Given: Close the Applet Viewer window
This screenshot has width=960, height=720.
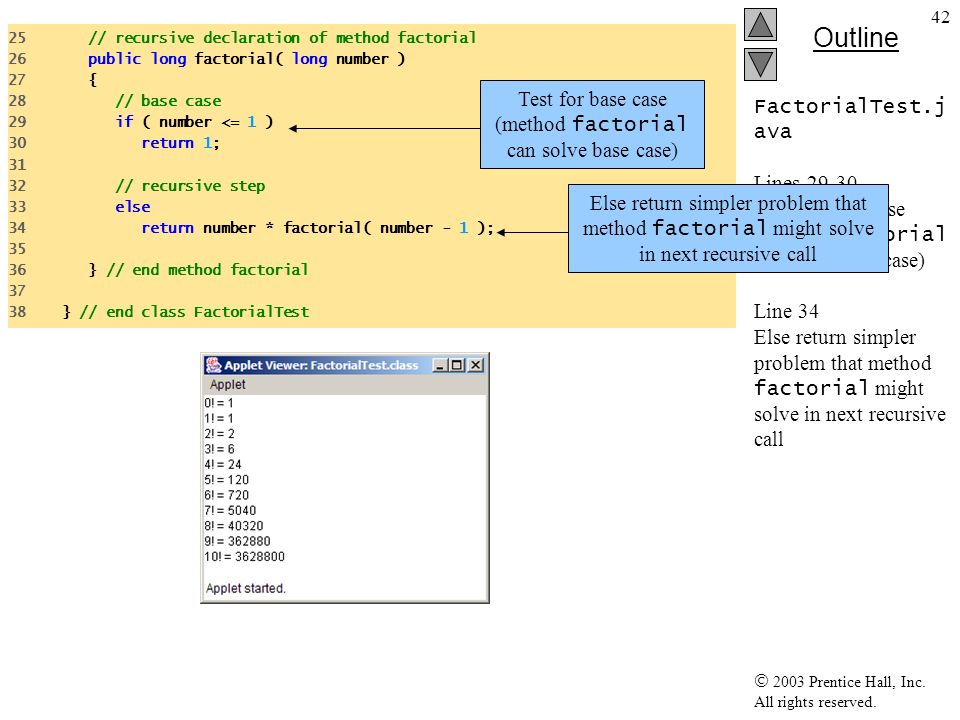Looking at the screenshot, I should [476, 366].
